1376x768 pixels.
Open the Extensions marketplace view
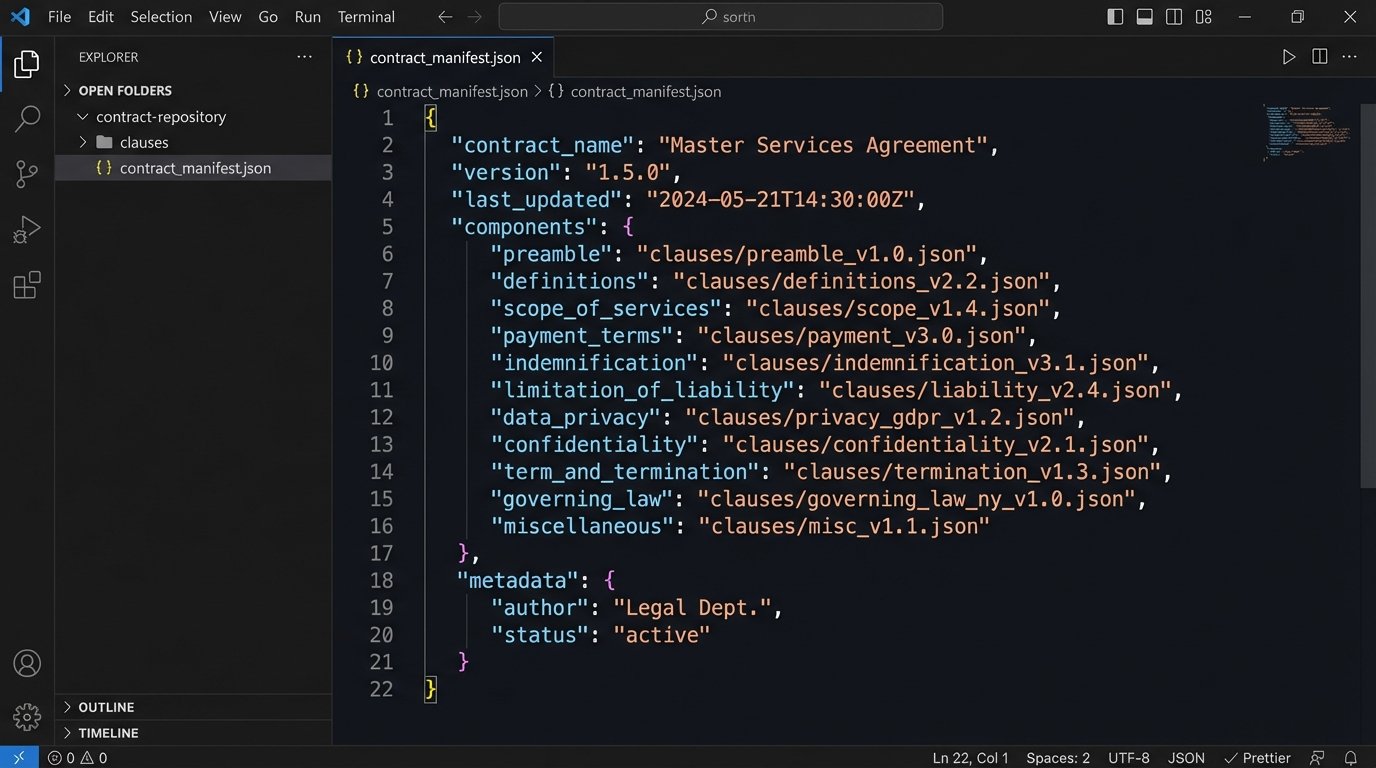26,285
